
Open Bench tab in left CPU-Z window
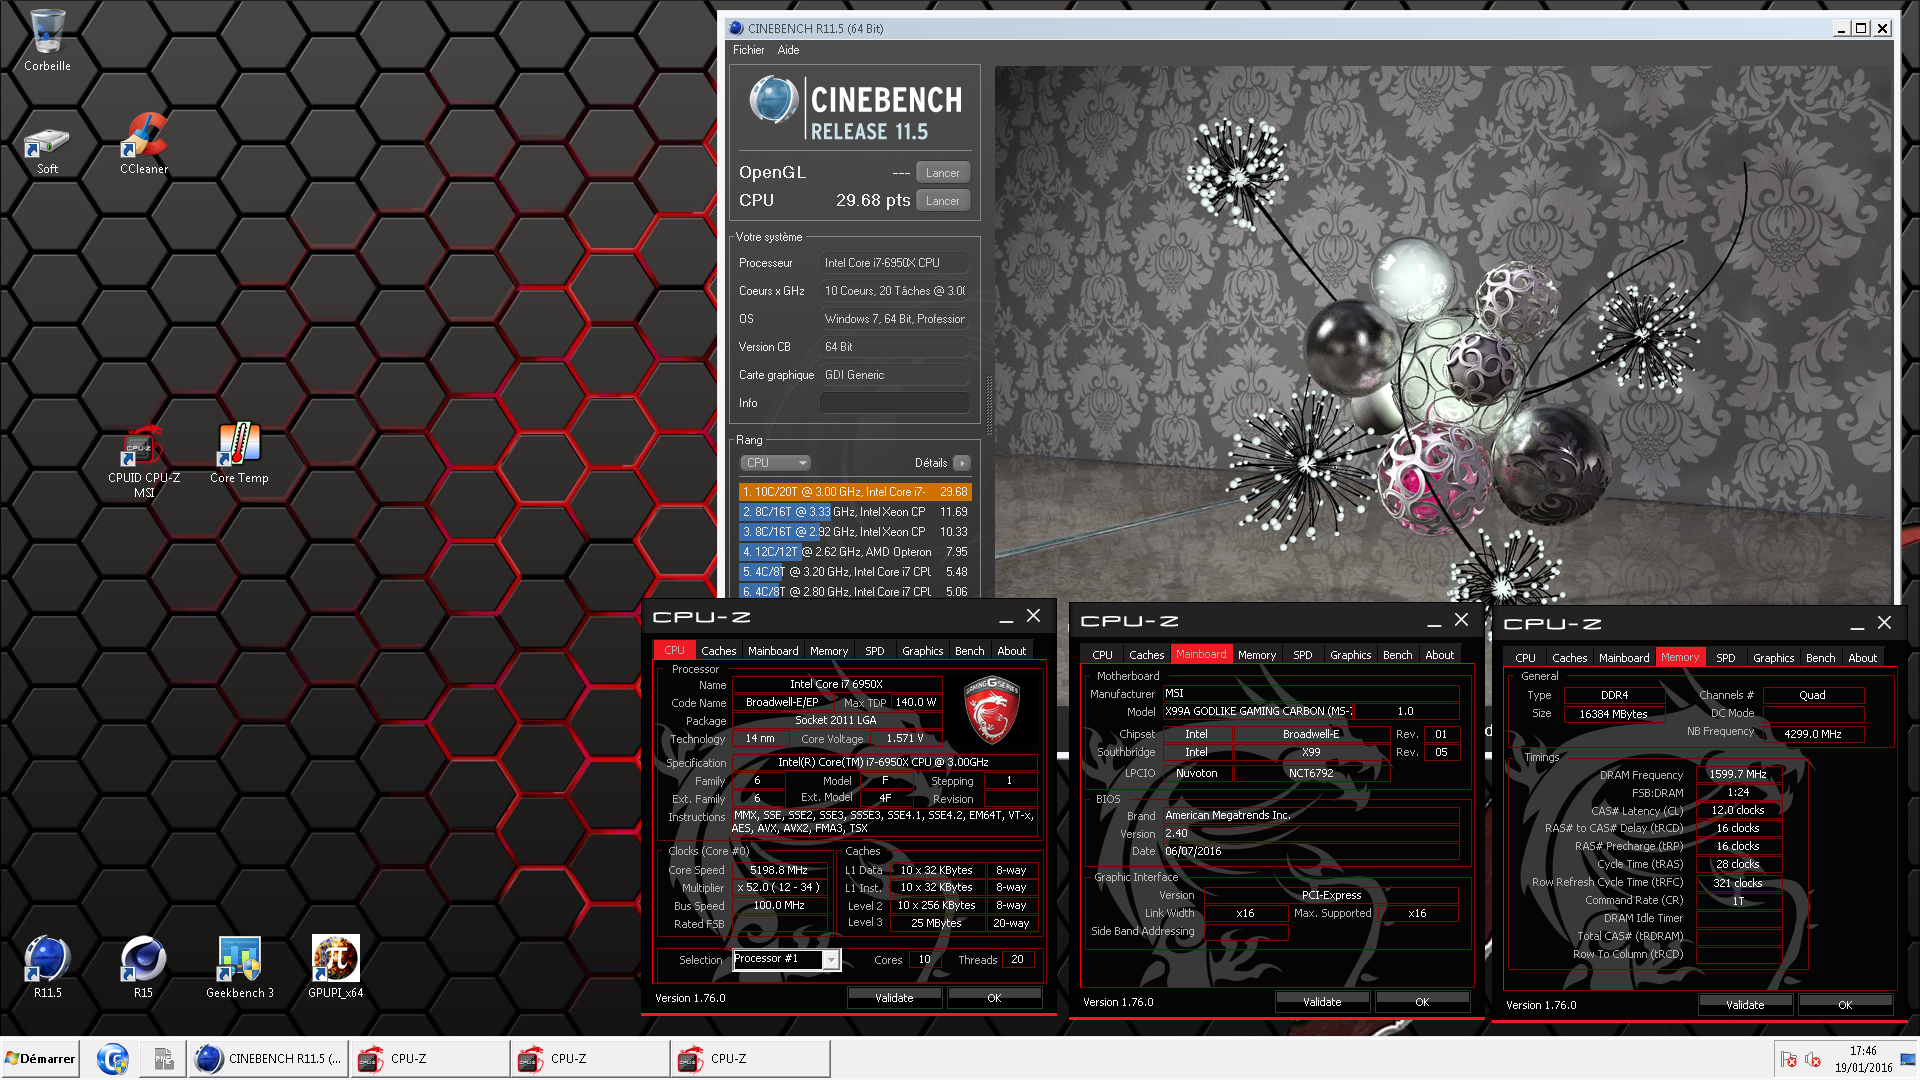click(969, 651)
